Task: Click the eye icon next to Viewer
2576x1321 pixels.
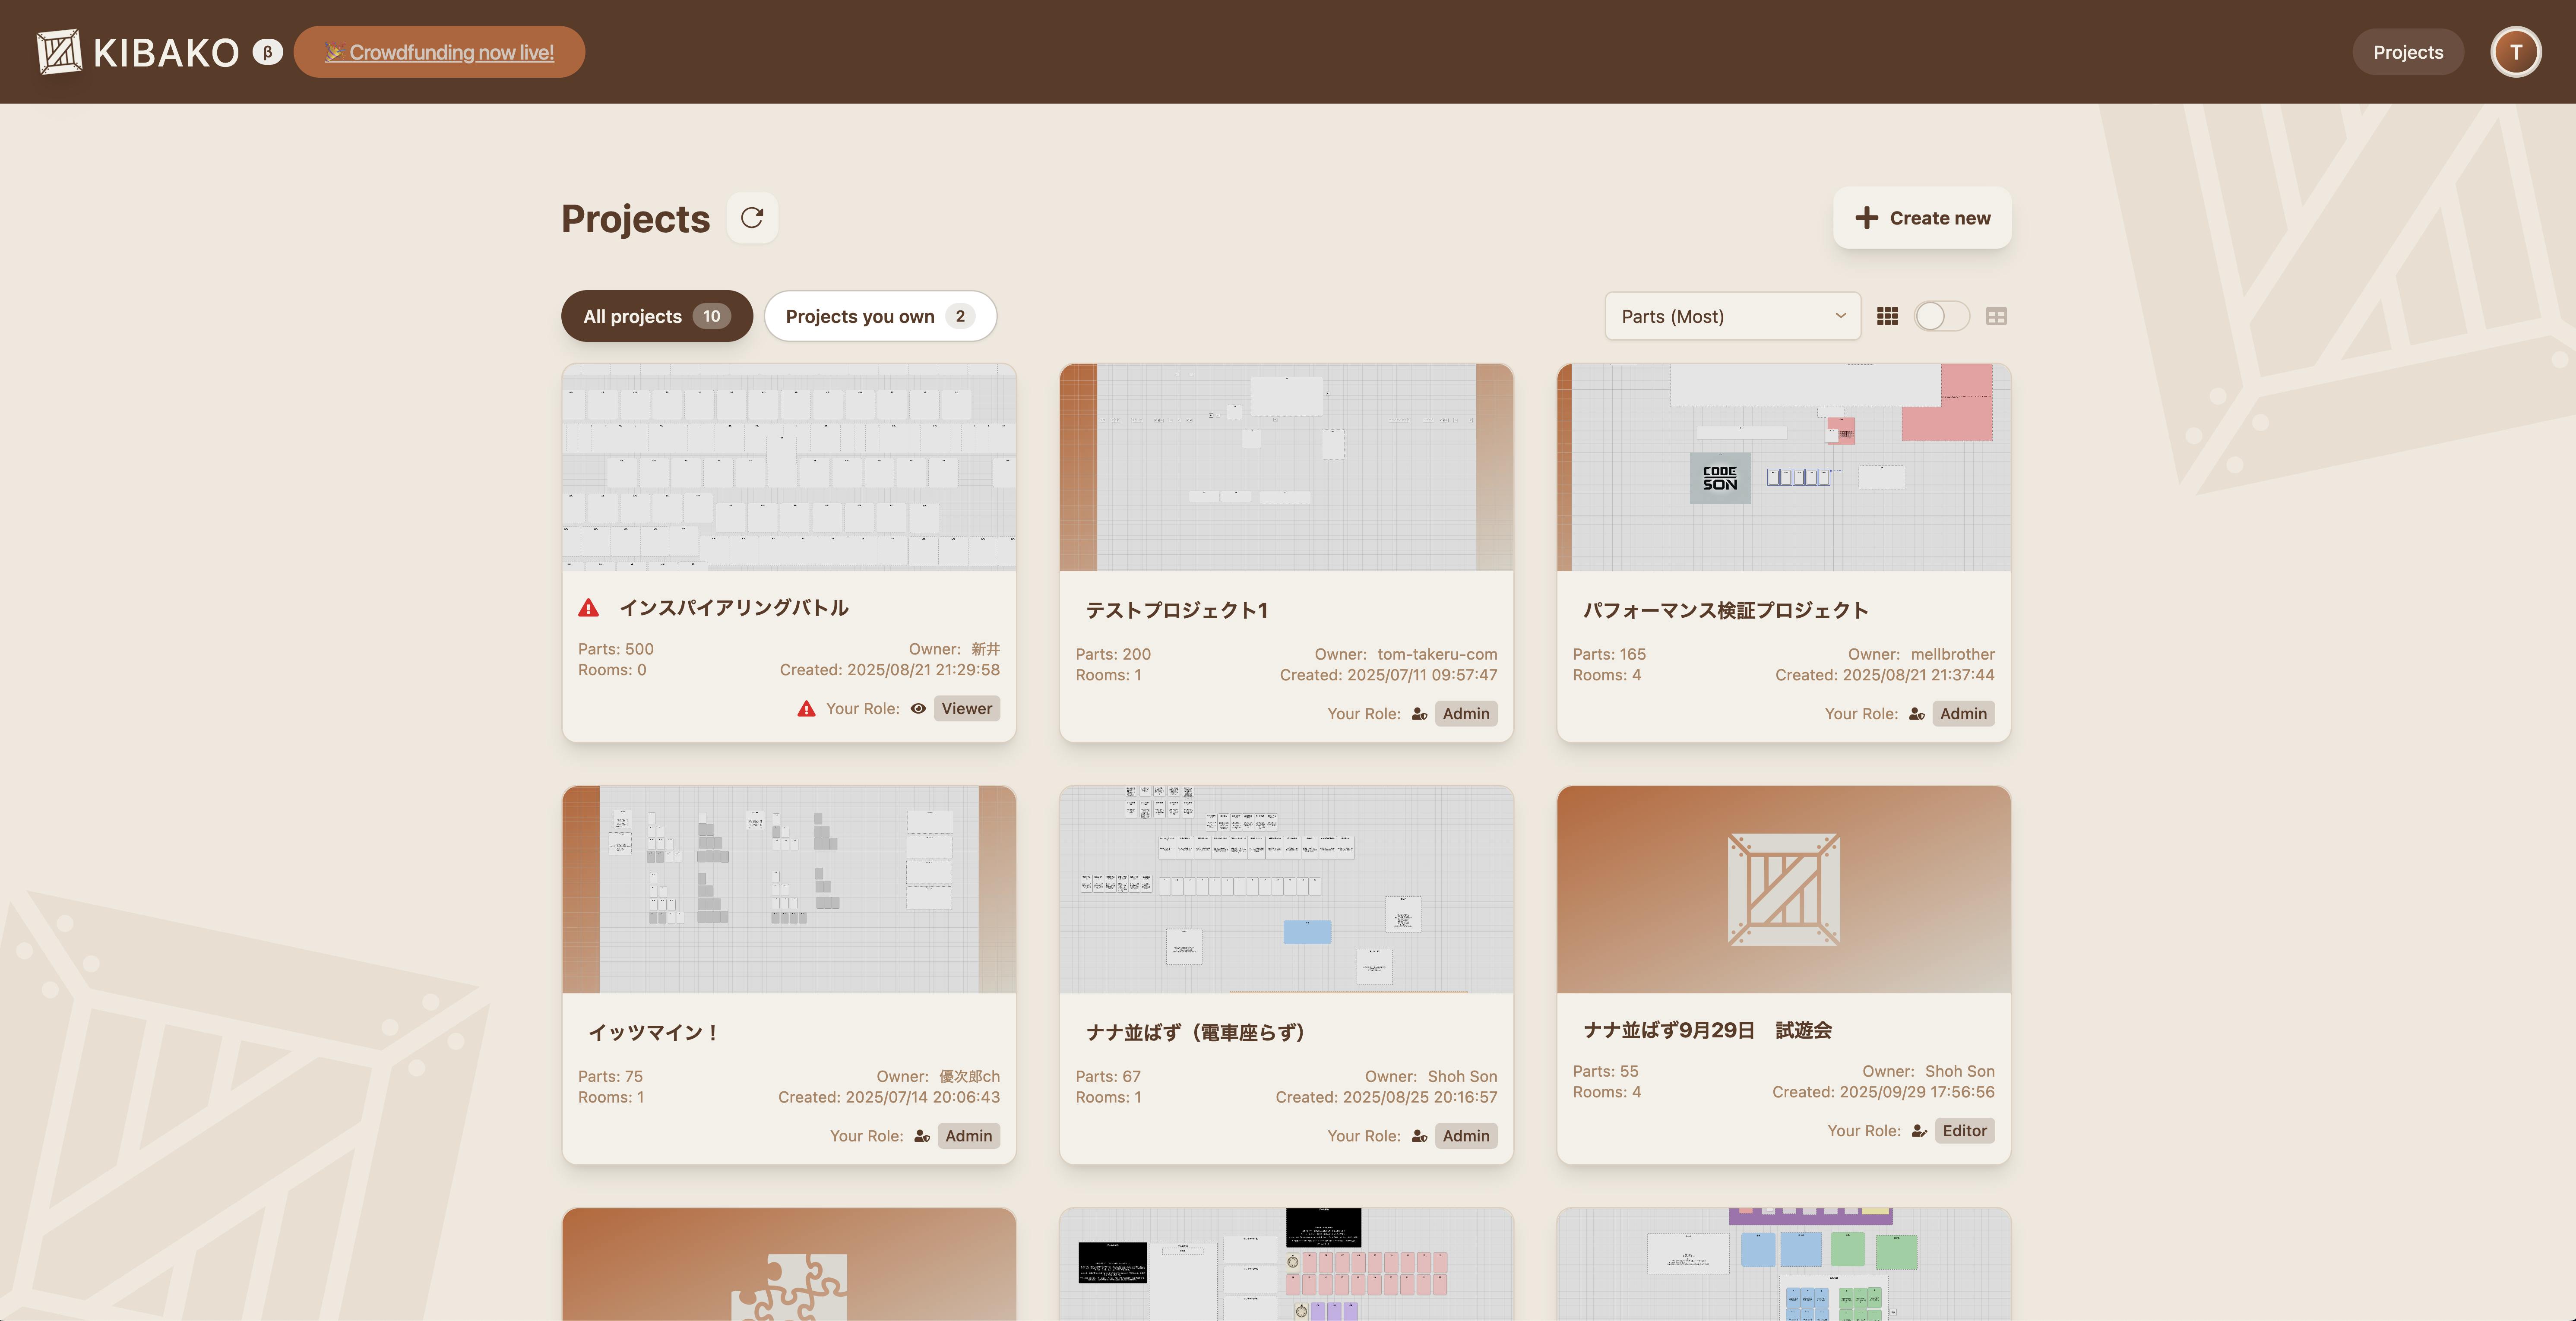Action: 918,708
